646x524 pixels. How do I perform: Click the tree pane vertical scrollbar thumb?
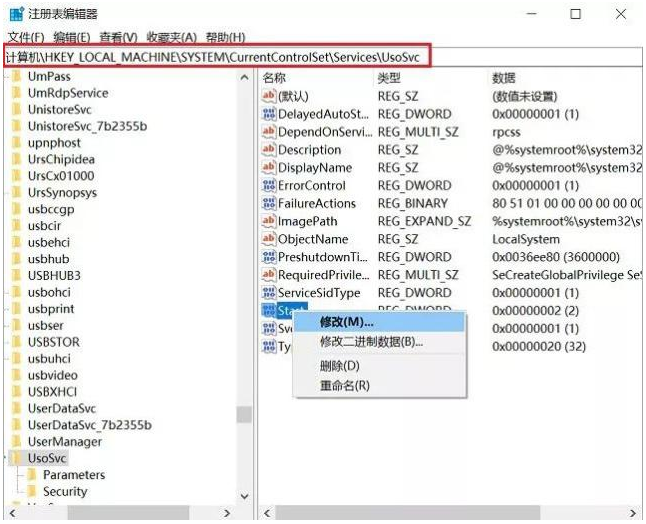(244, 414)
